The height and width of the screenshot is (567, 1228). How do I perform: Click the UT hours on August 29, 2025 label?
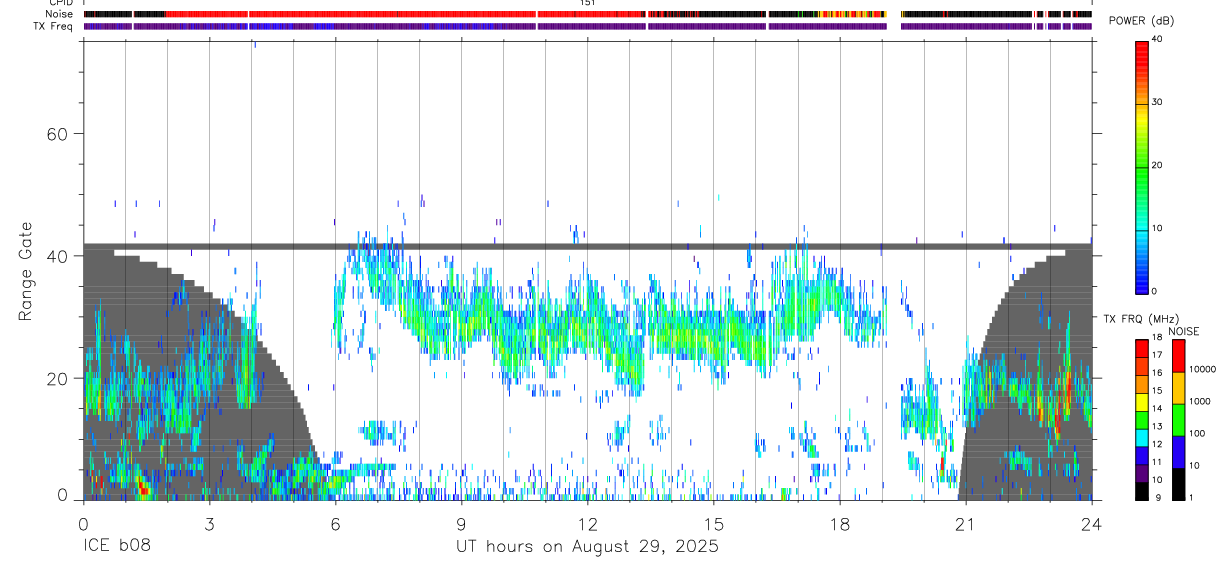coord(587,547)
